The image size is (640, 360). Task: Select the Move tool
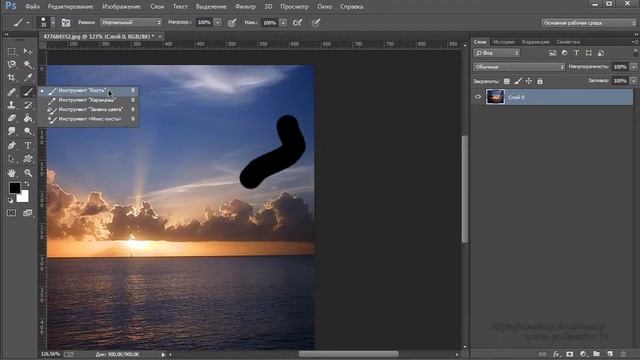coord(28,51)
